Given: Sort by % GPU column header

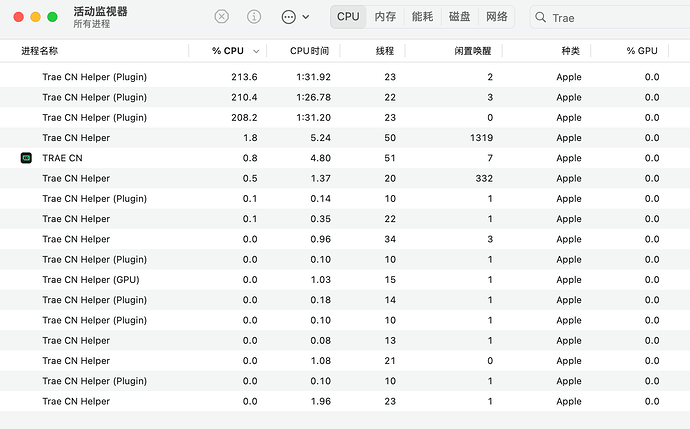Looking at the screenshot, I should pos(642,51).
